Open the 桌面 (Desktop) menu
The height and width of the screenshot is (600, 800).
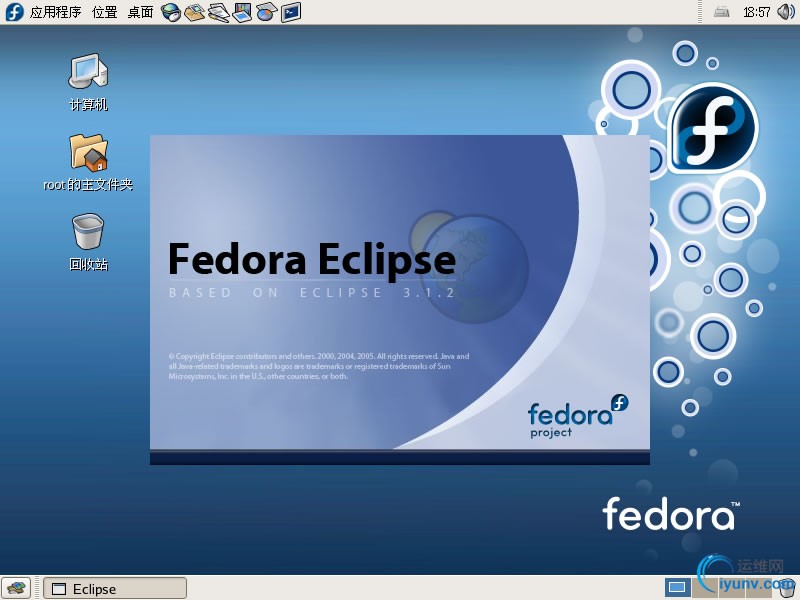(x=140, y=12)
